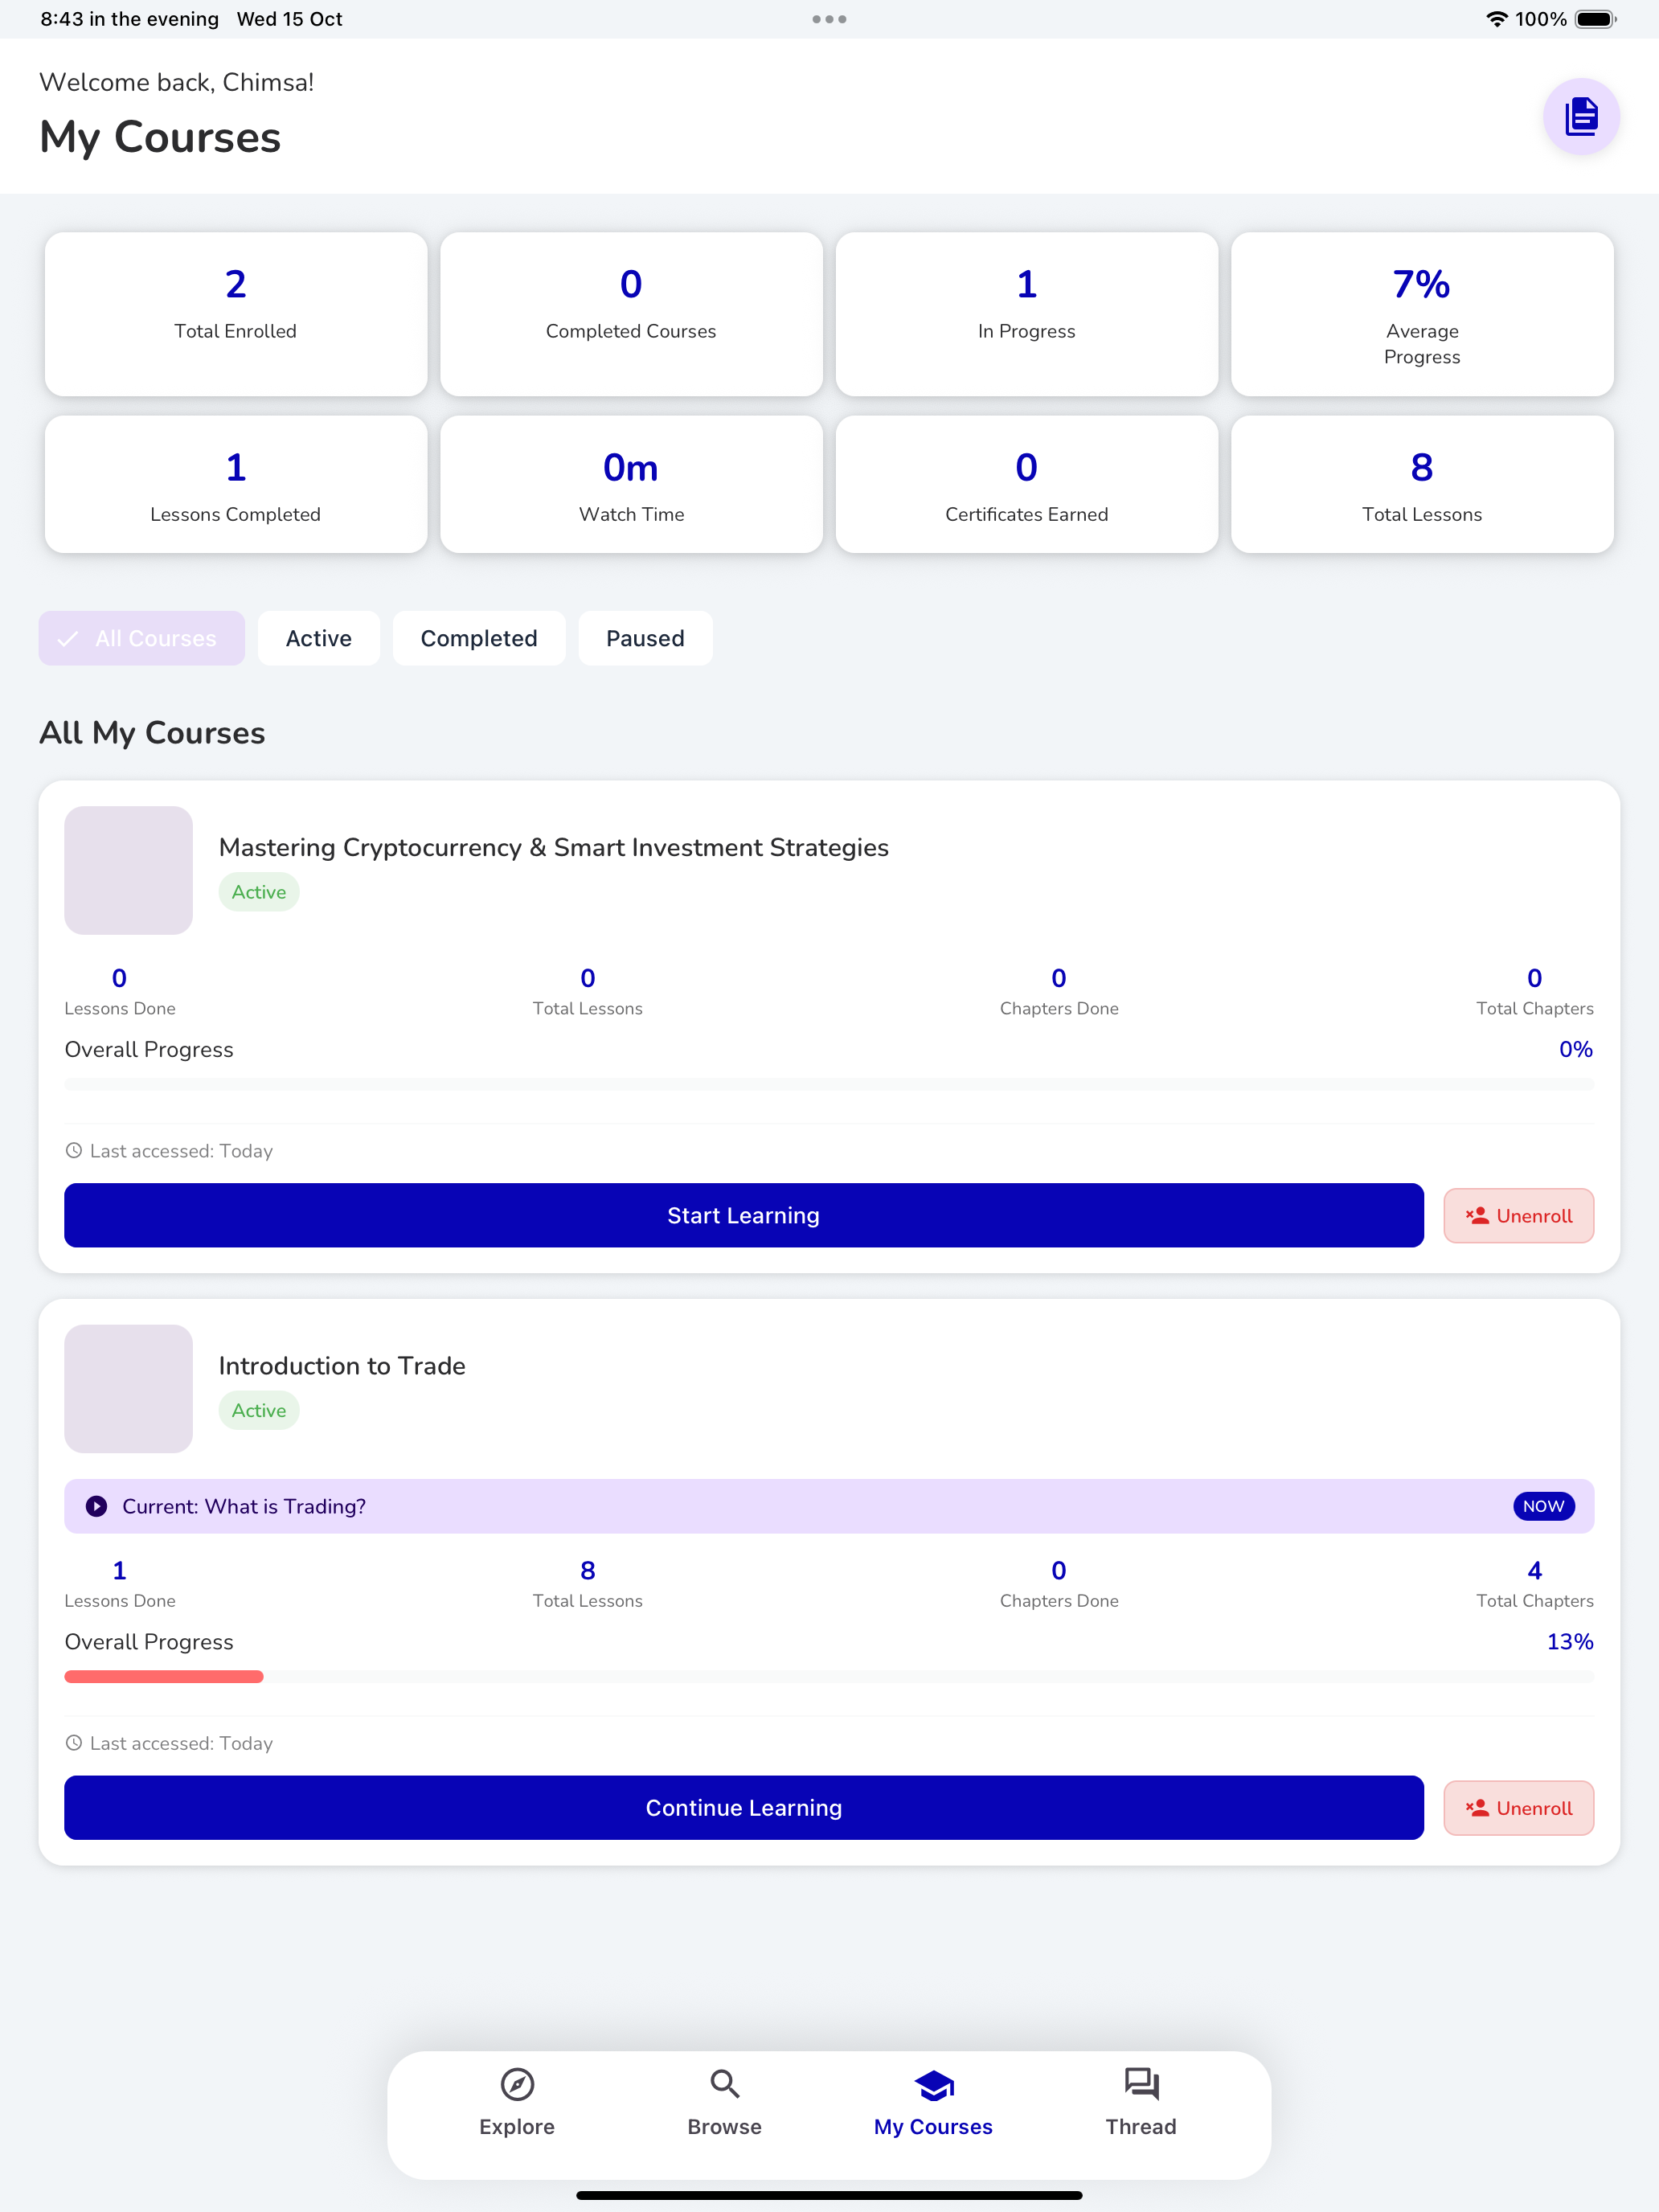Click the 8 Total Lessons value in Introduction to Trade
This screenshot has width=1659, height=2212.
click(588, 1570)
